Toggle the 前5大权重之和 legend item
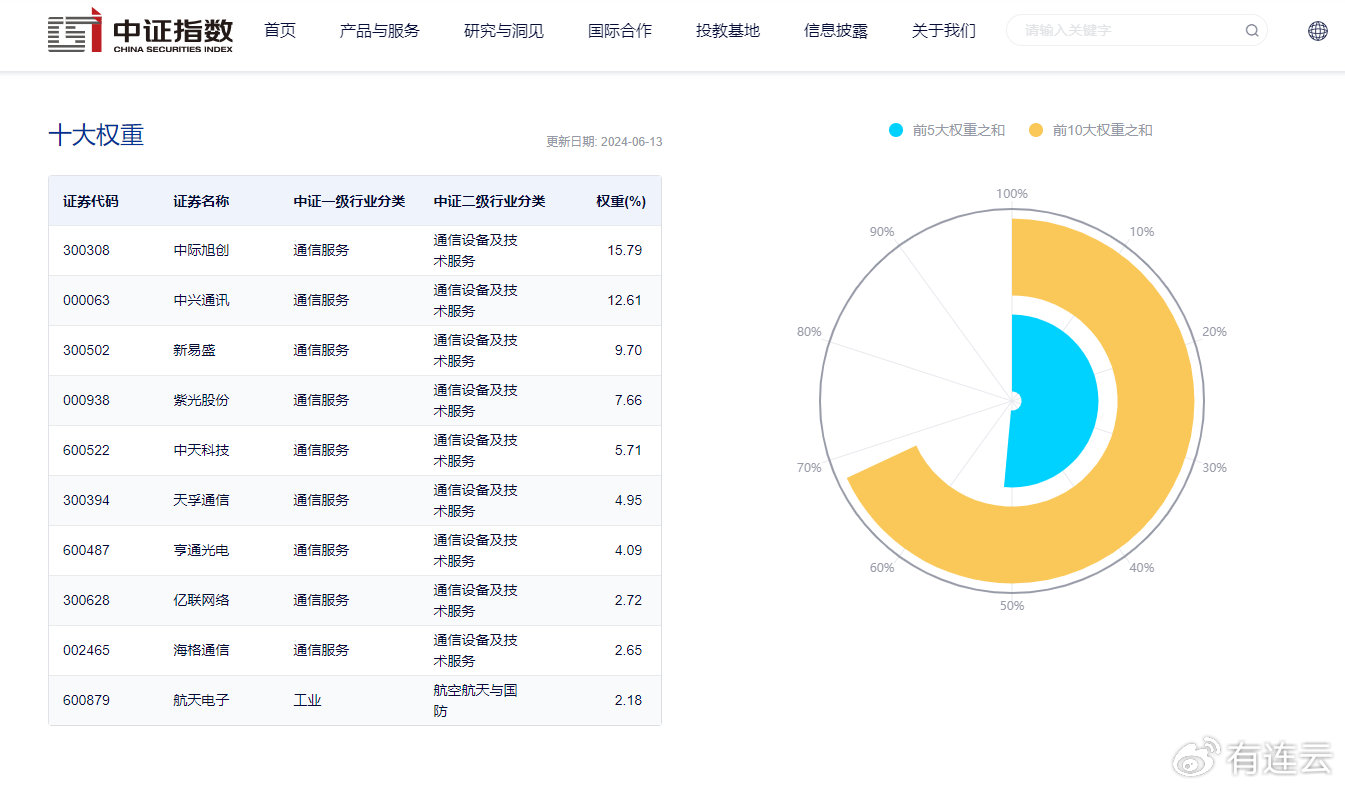Screen dimensions: 1345x790 [x=947, y=130]
